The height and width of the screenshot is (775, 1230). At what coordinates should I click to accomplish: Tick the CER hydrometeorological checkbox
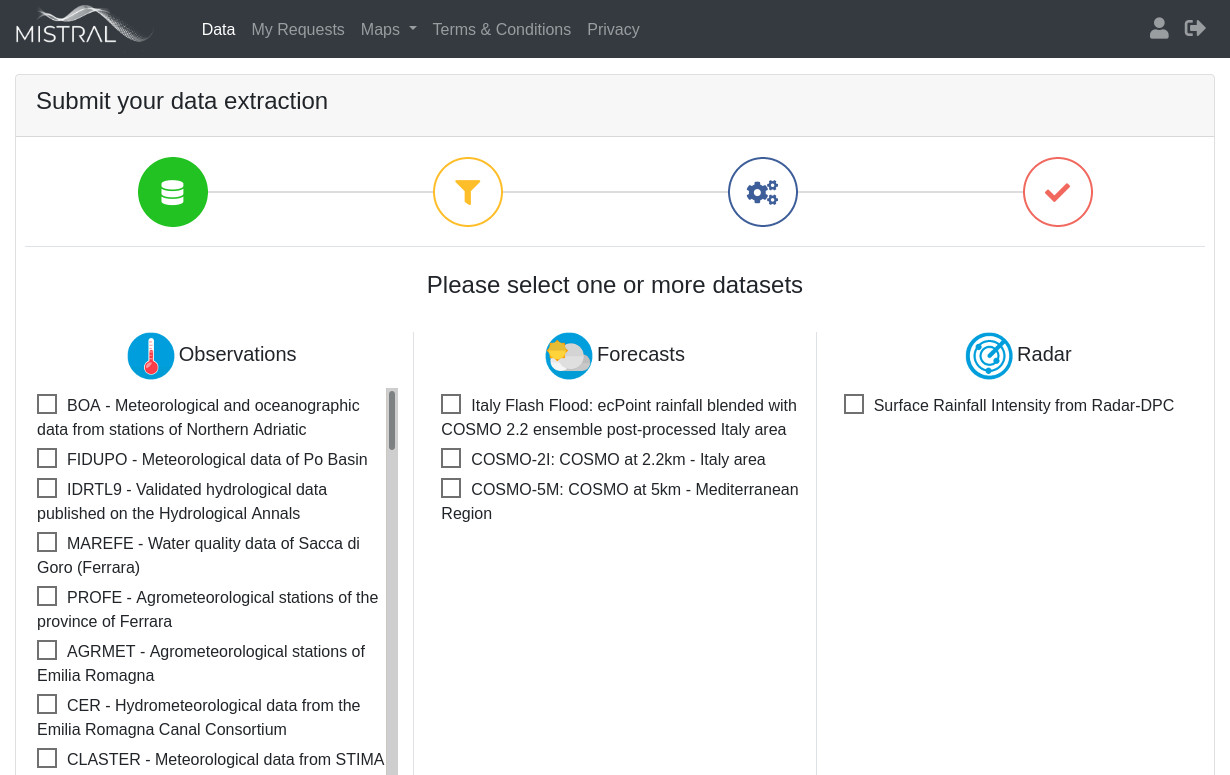47,704
